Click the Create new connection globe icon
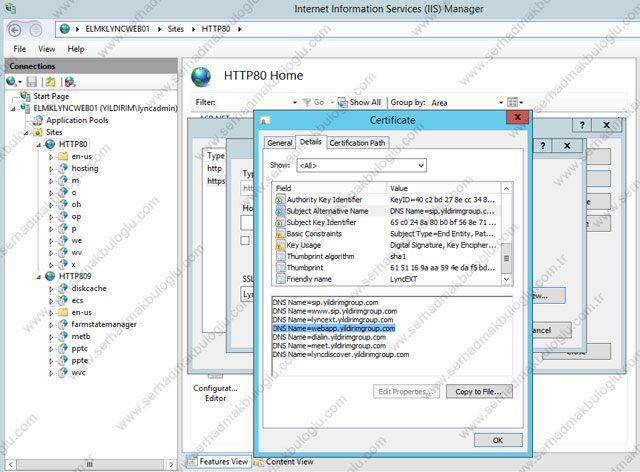Image resolution: width=640 pixels, height=472 pixels. (x=11, y=82)
